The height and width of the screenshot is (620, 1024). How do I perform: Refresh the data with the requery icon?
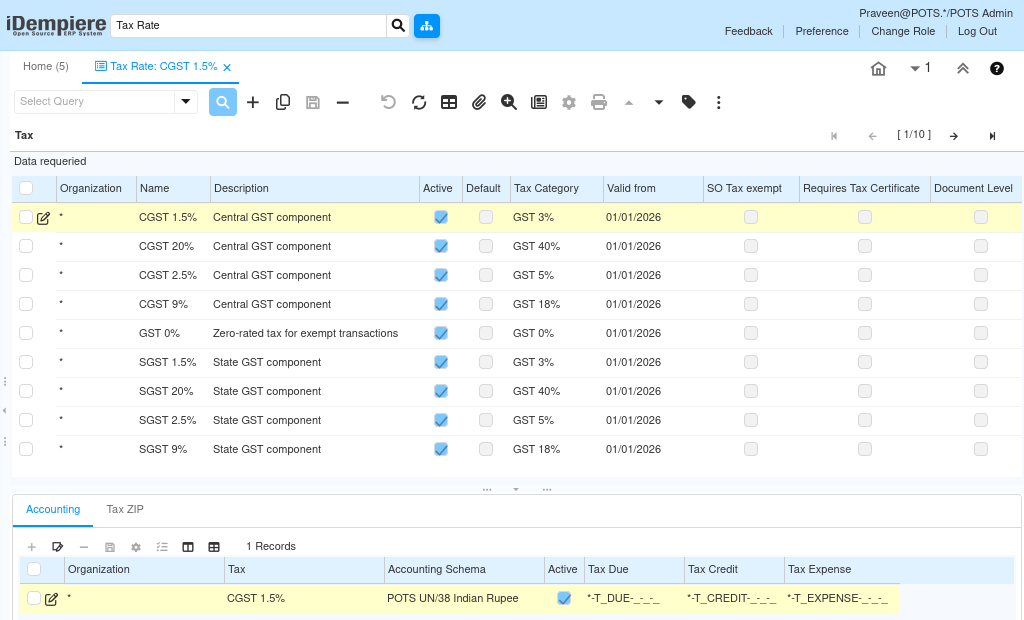point(419,102)
